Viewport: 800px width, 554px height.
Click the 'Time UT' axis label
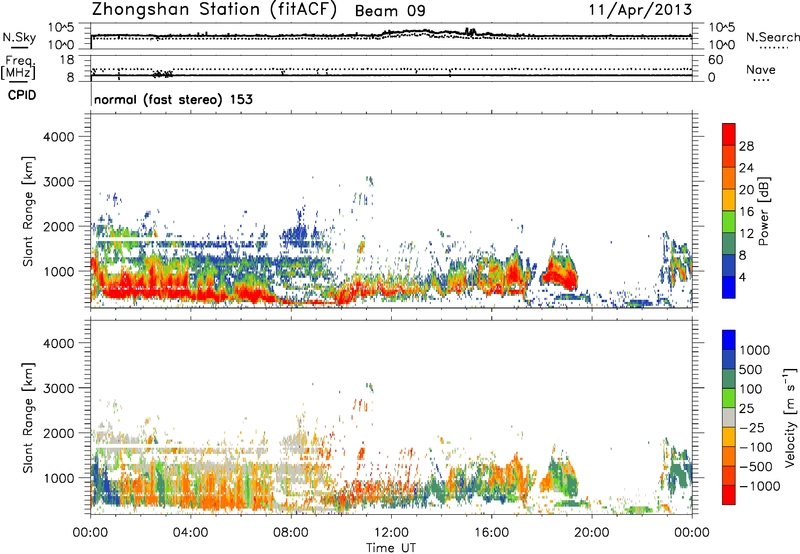pos(391,548)
